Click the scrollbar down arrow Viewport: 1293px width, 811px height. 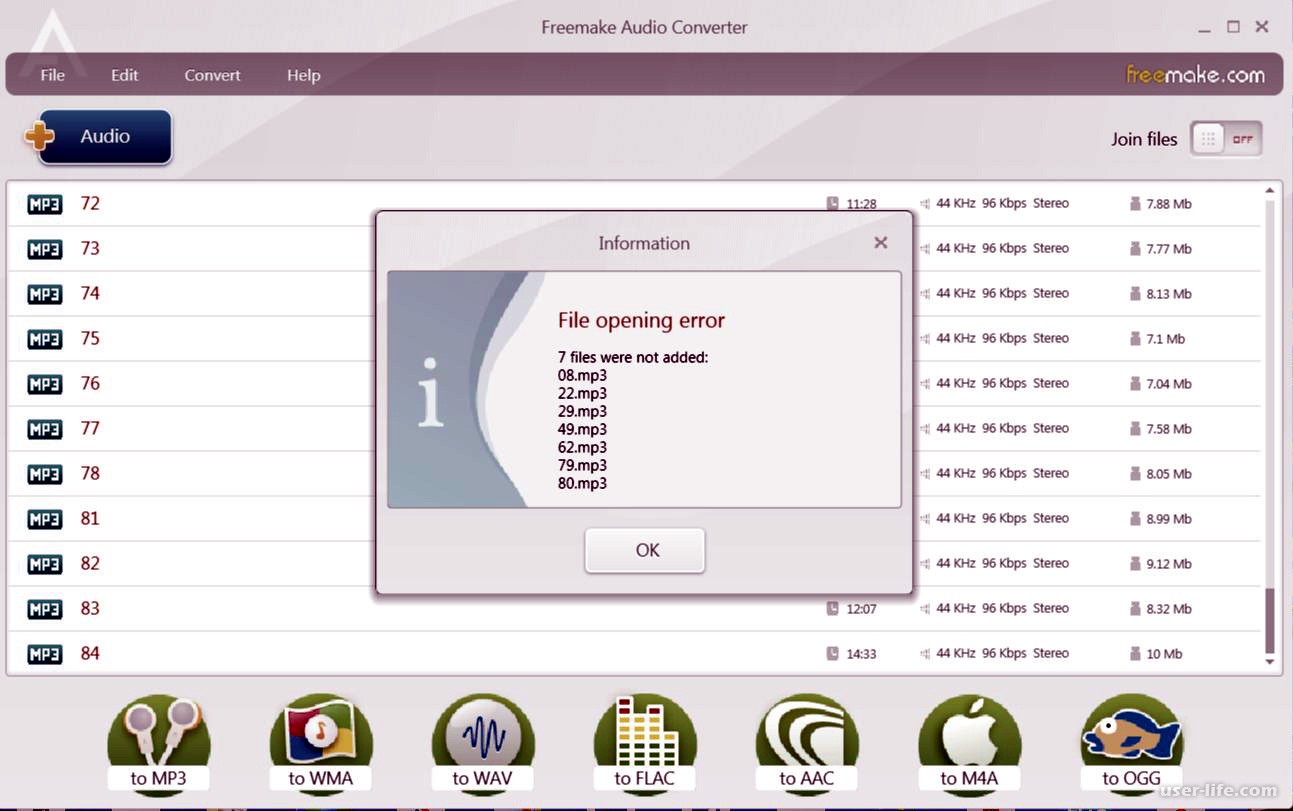click(x=1270, y=662)
